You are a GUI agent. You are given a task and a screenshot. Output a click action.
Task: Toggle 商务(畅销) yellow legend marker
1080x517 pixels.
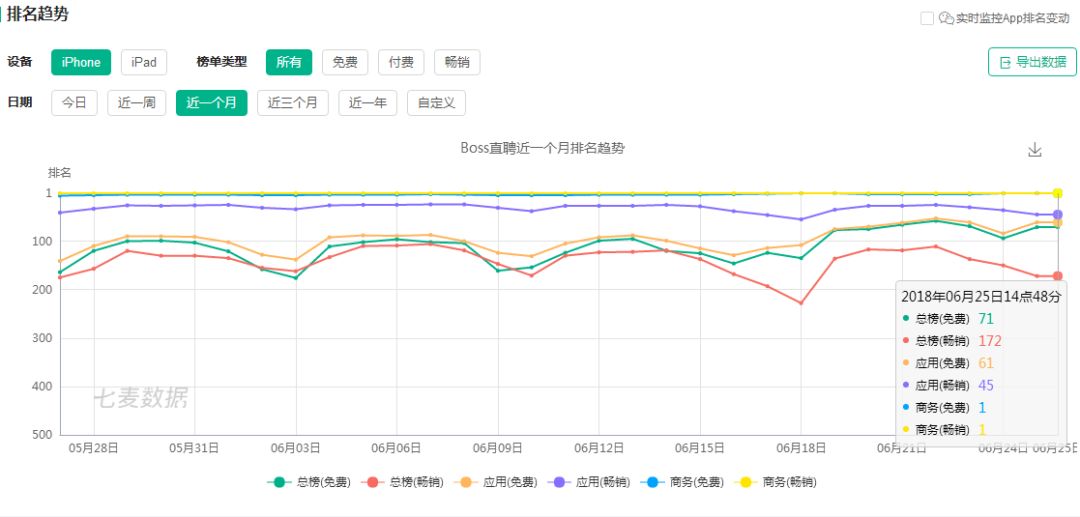click(745, 482)
